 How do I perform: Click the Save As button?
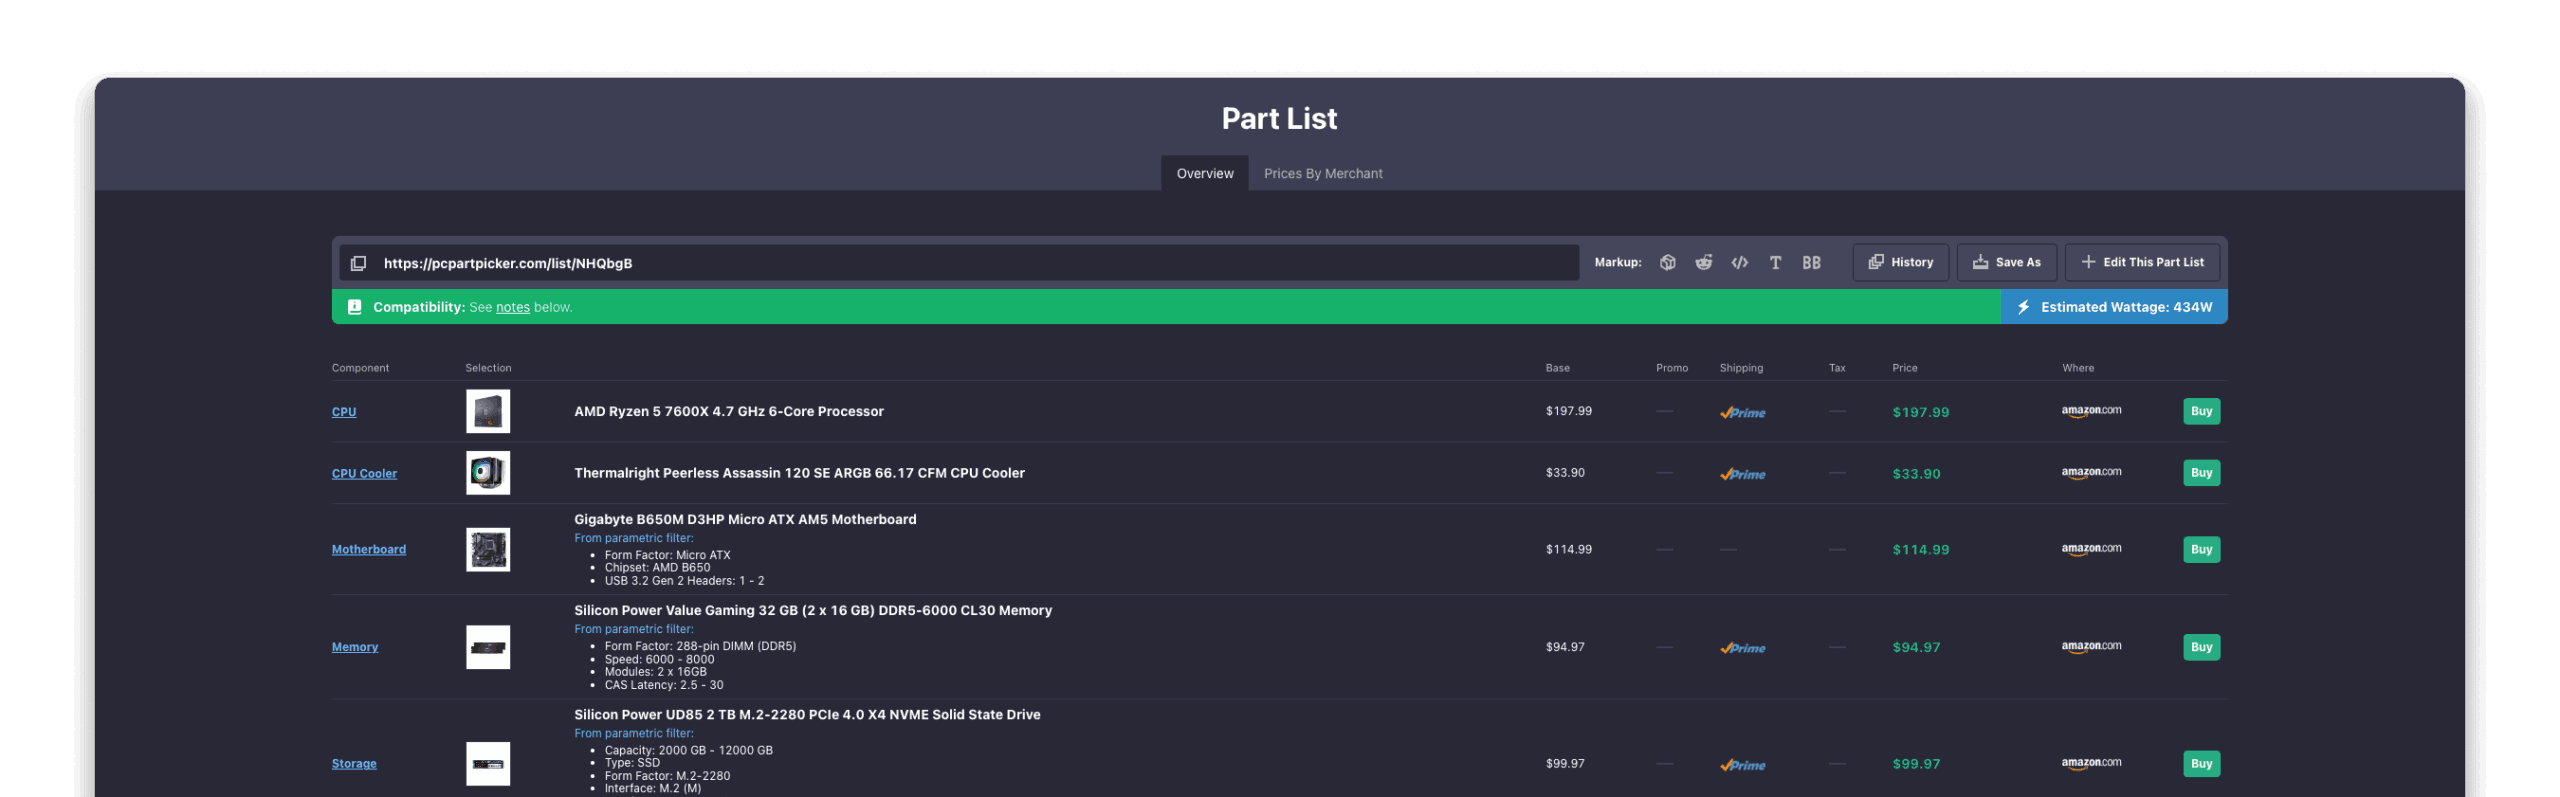pyautogui.click(x=2006, y=262)
